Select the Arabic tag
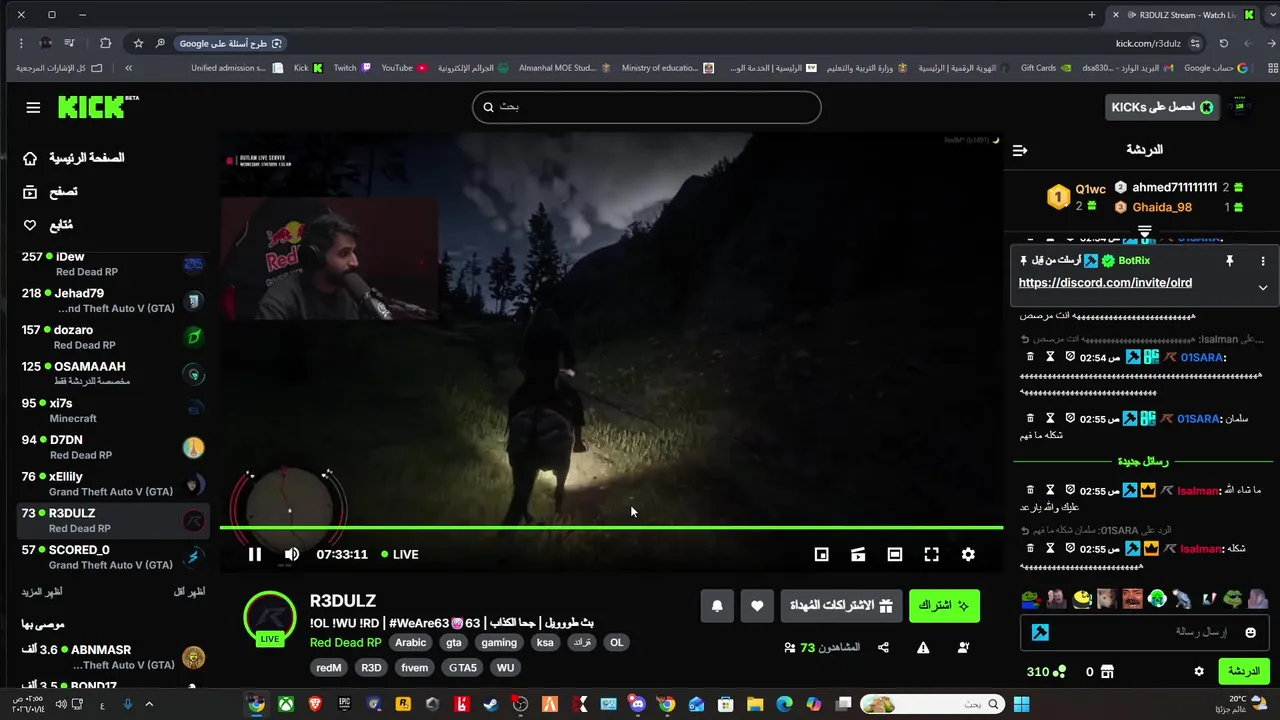Image resolution: width=1280 pixels, height=720 pixels. pos(410,643)
